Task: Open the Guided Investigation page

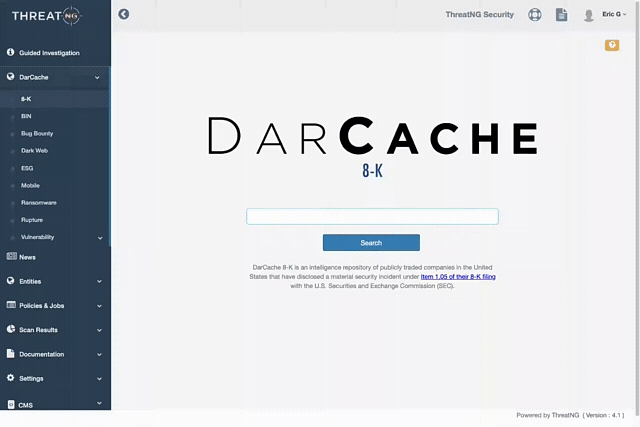Action: point(49,53)
